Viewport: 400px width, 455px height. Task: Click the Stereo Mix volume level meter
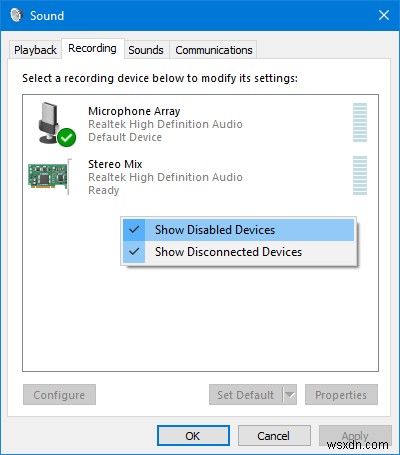point(360,175)
